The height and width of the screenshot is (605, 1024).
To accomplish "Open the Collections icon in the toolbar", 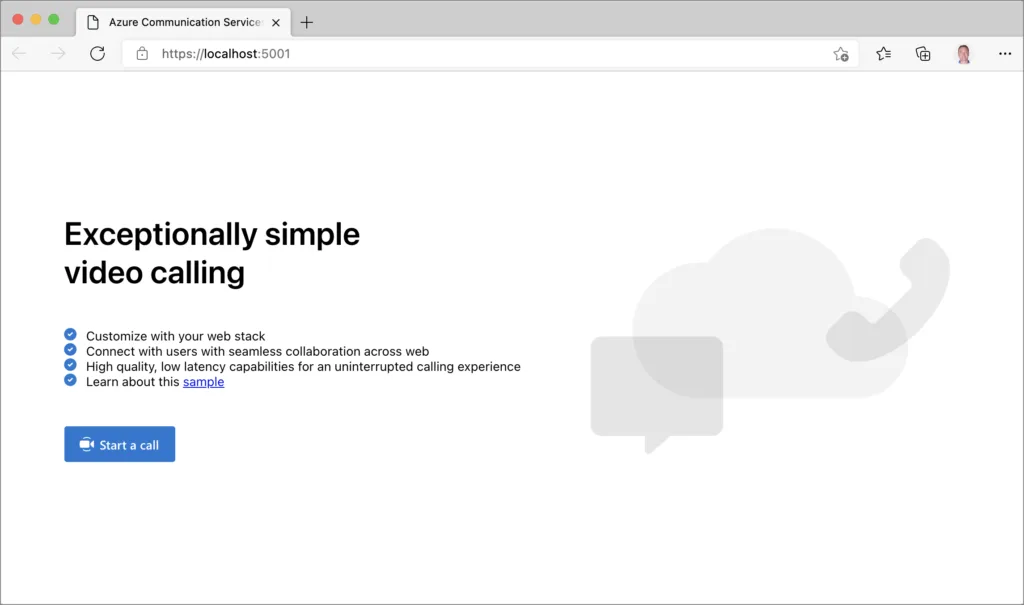I will point(923,54).
